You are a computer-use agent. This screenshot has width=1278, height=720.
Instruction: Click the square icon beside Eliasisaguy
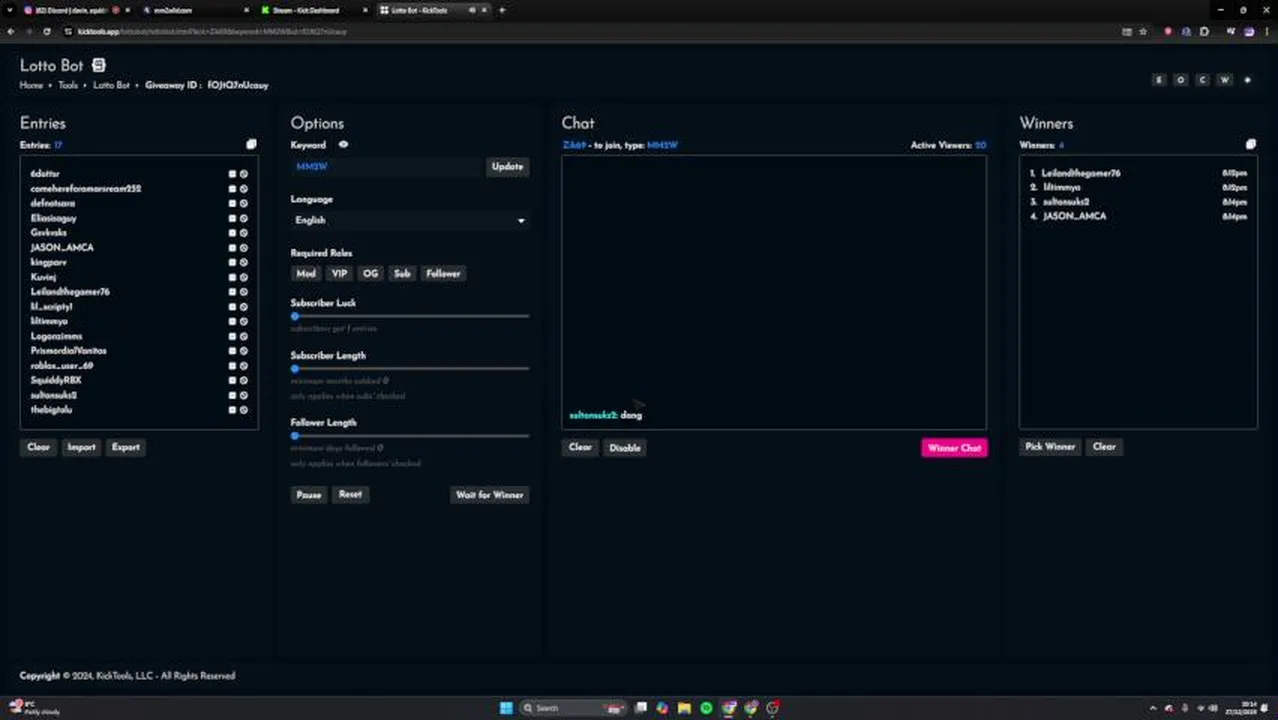pos(232,218)
